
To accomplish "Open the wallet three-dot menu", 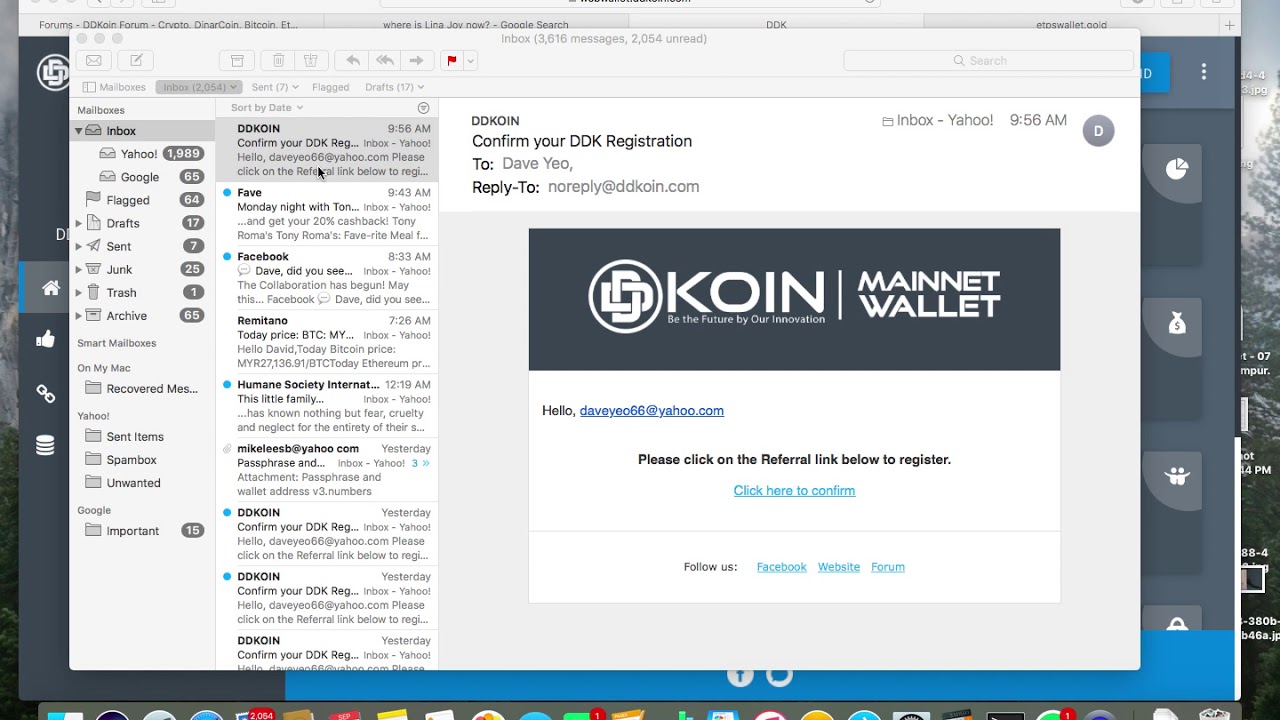I will (x=1204, y=72).
